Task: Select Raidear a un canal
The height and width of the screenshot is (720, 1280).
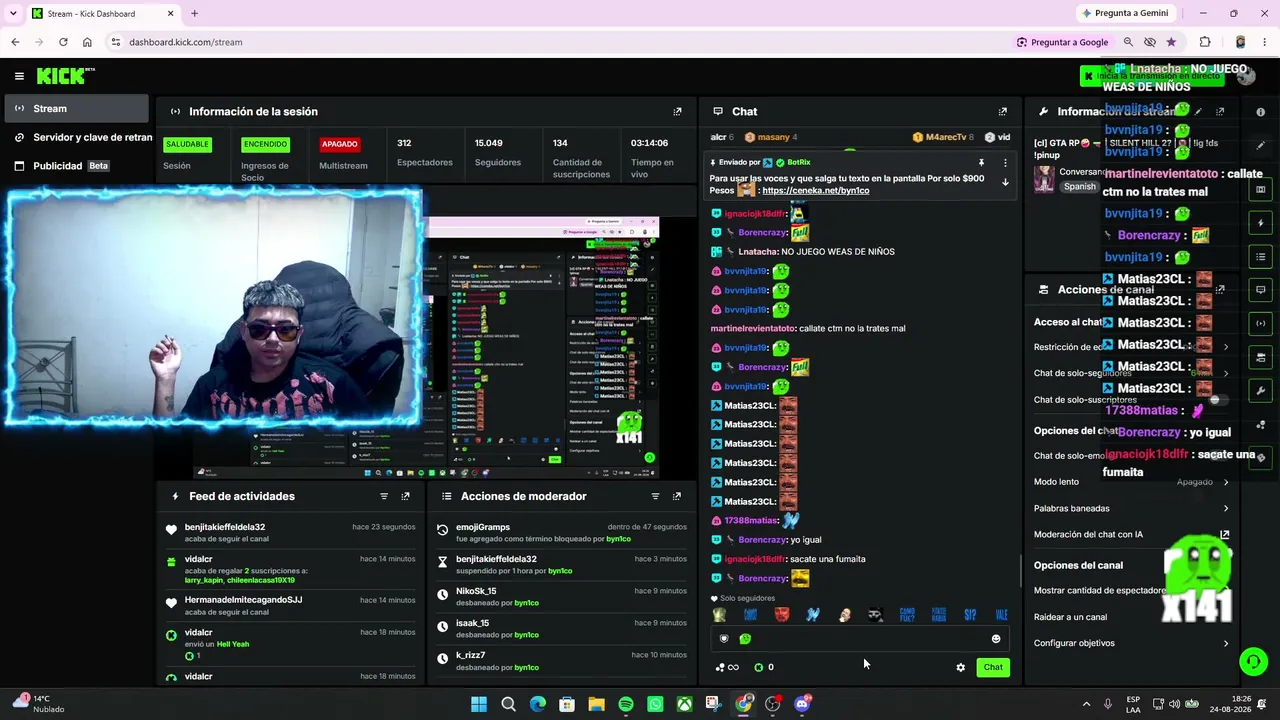Action: tap(1070, 617)
